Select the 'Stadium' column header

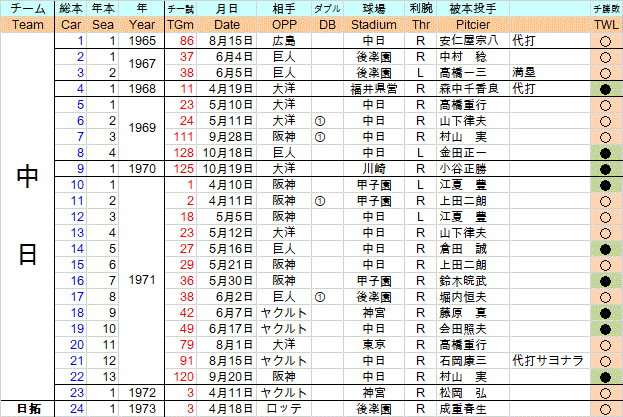point(373,25)
